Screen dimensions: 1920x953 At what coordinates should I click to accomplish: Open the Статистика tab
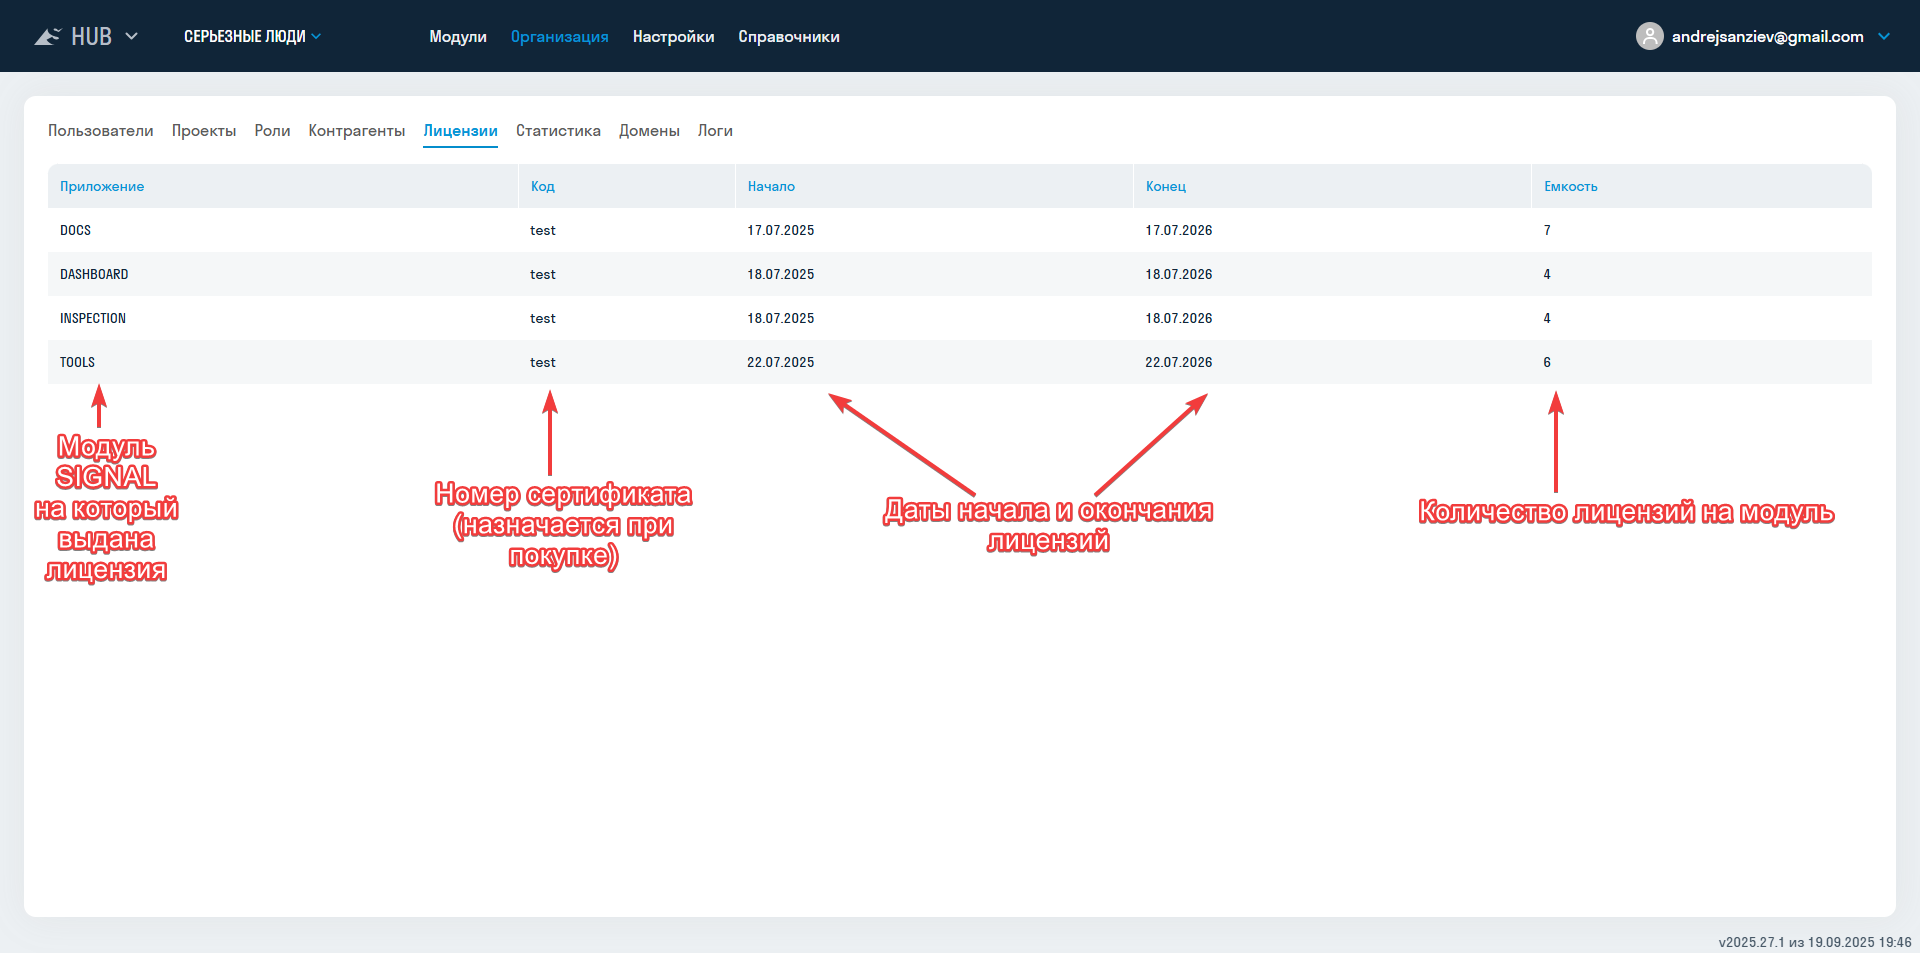point(558,130)
